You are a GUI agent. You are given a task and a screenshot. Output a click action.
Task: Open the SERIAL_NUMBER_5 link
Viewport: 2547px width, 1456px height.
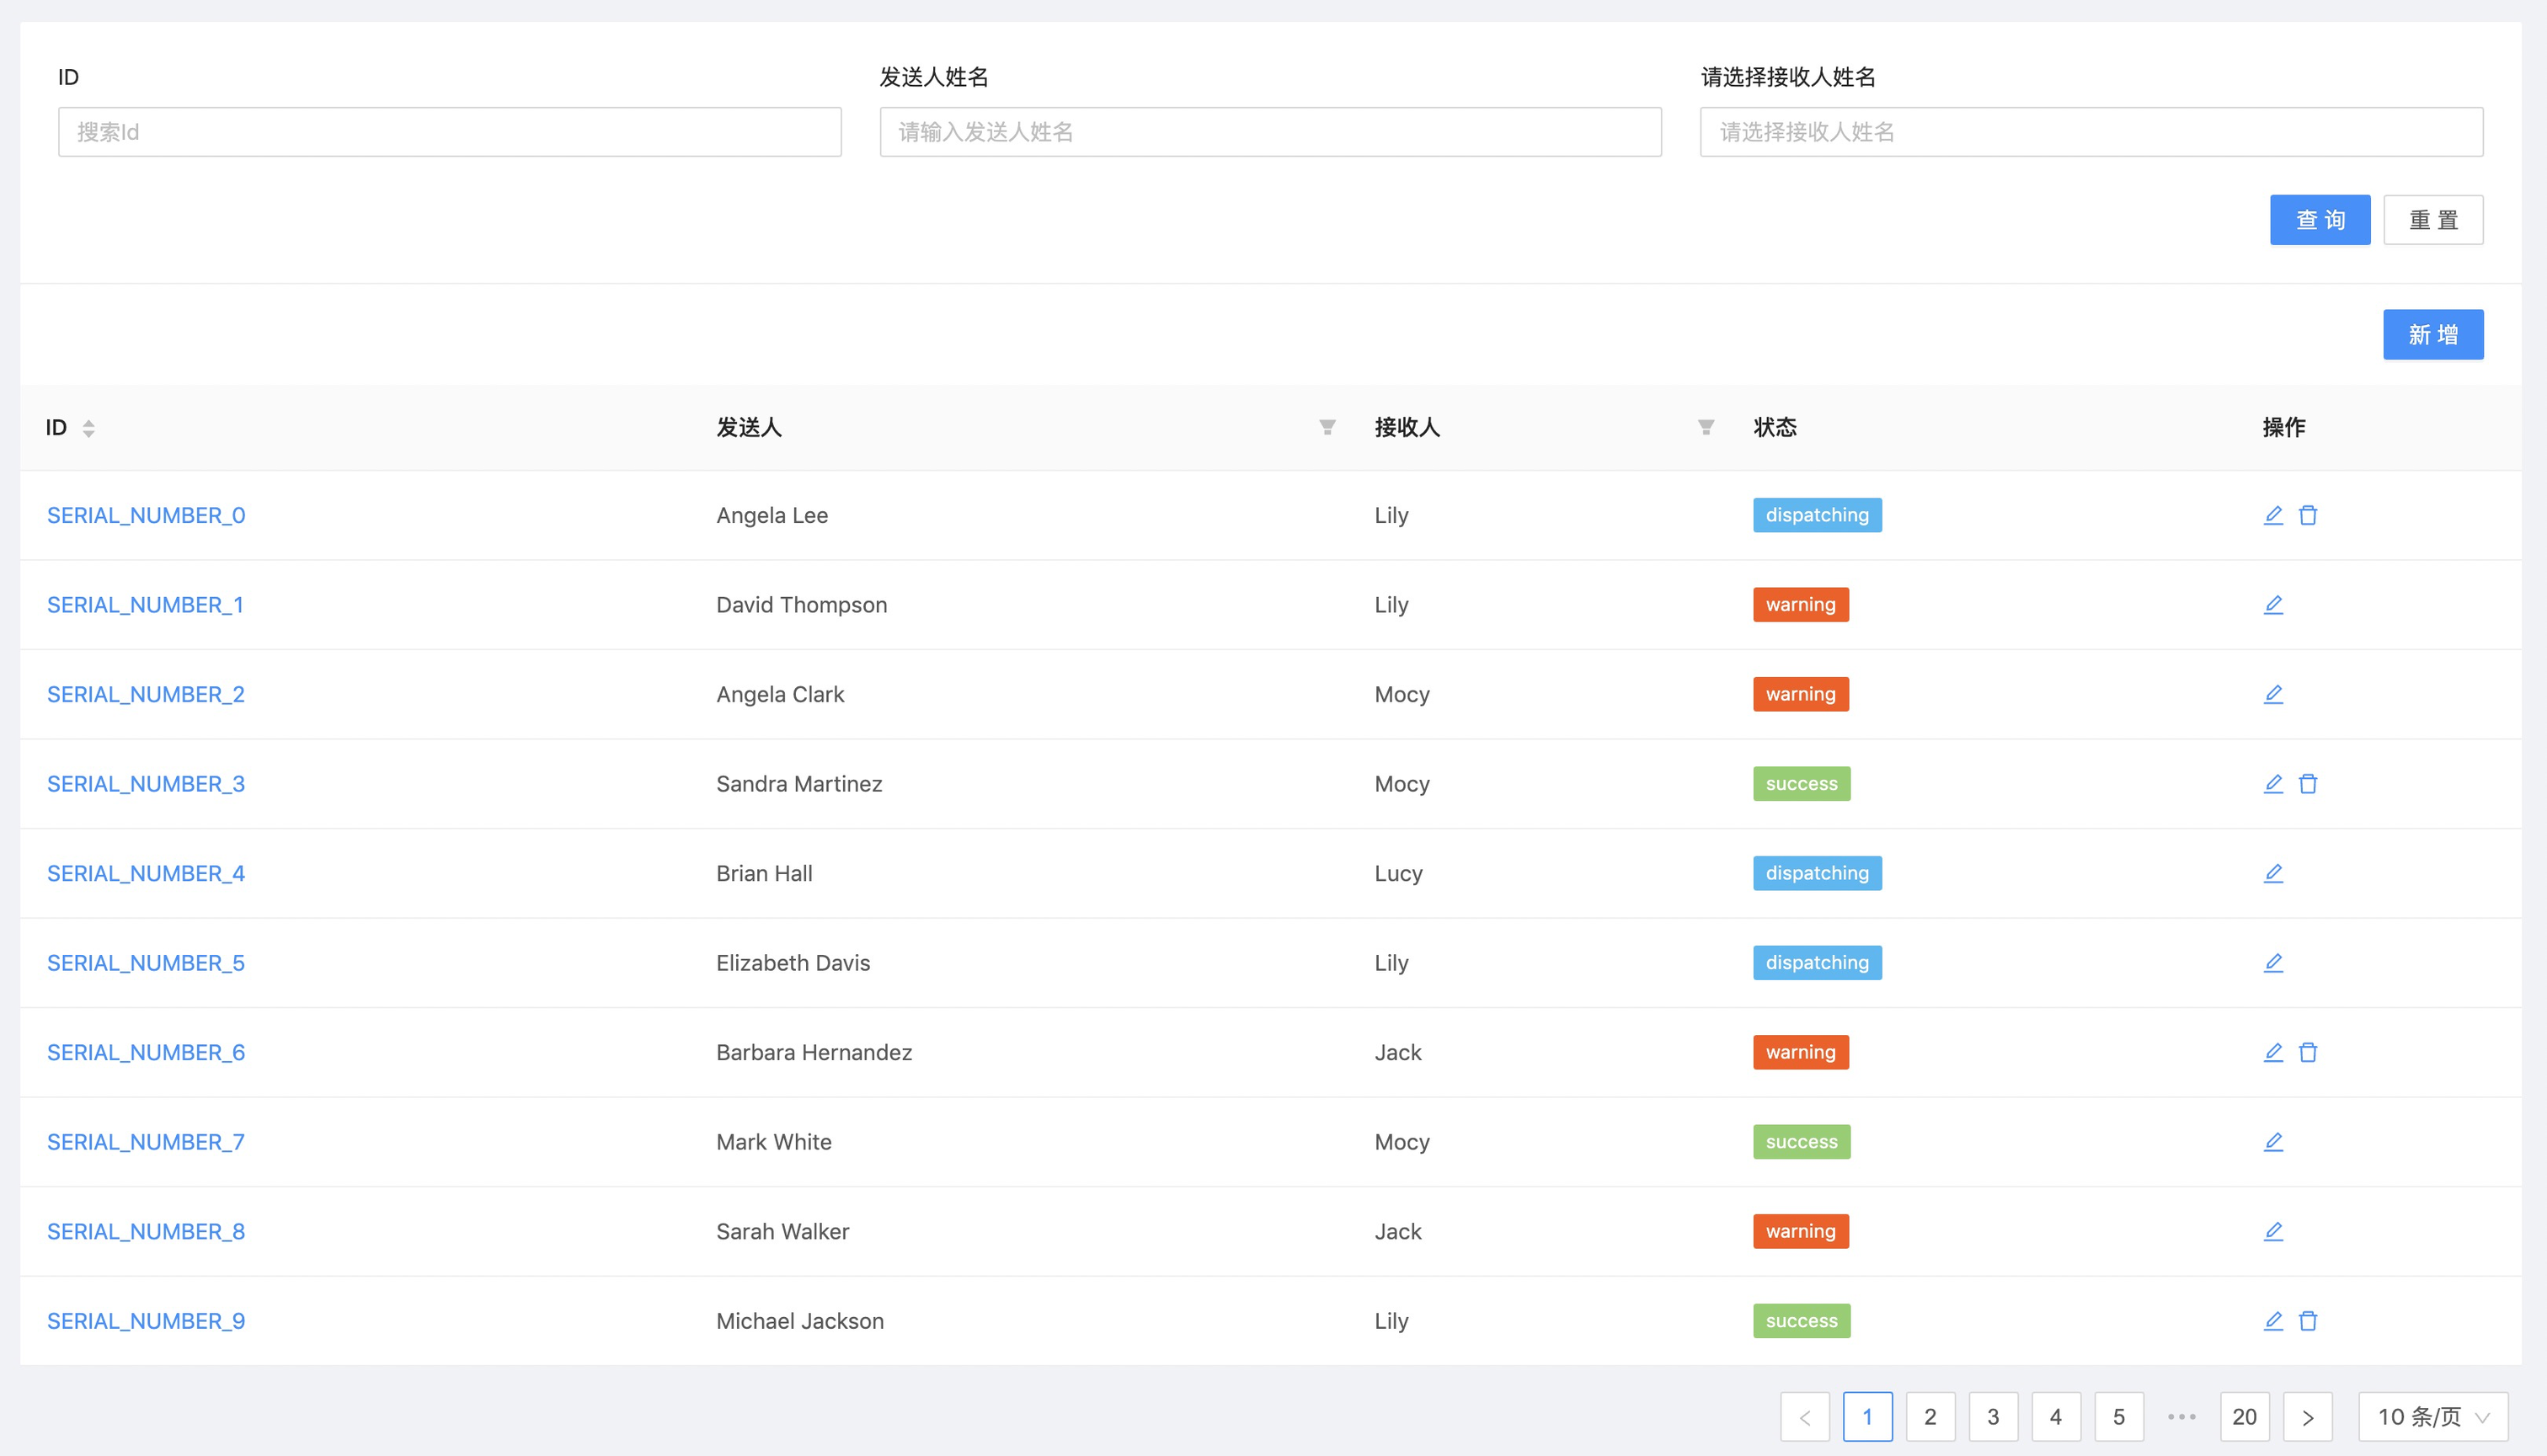click(x=146, y=963)
